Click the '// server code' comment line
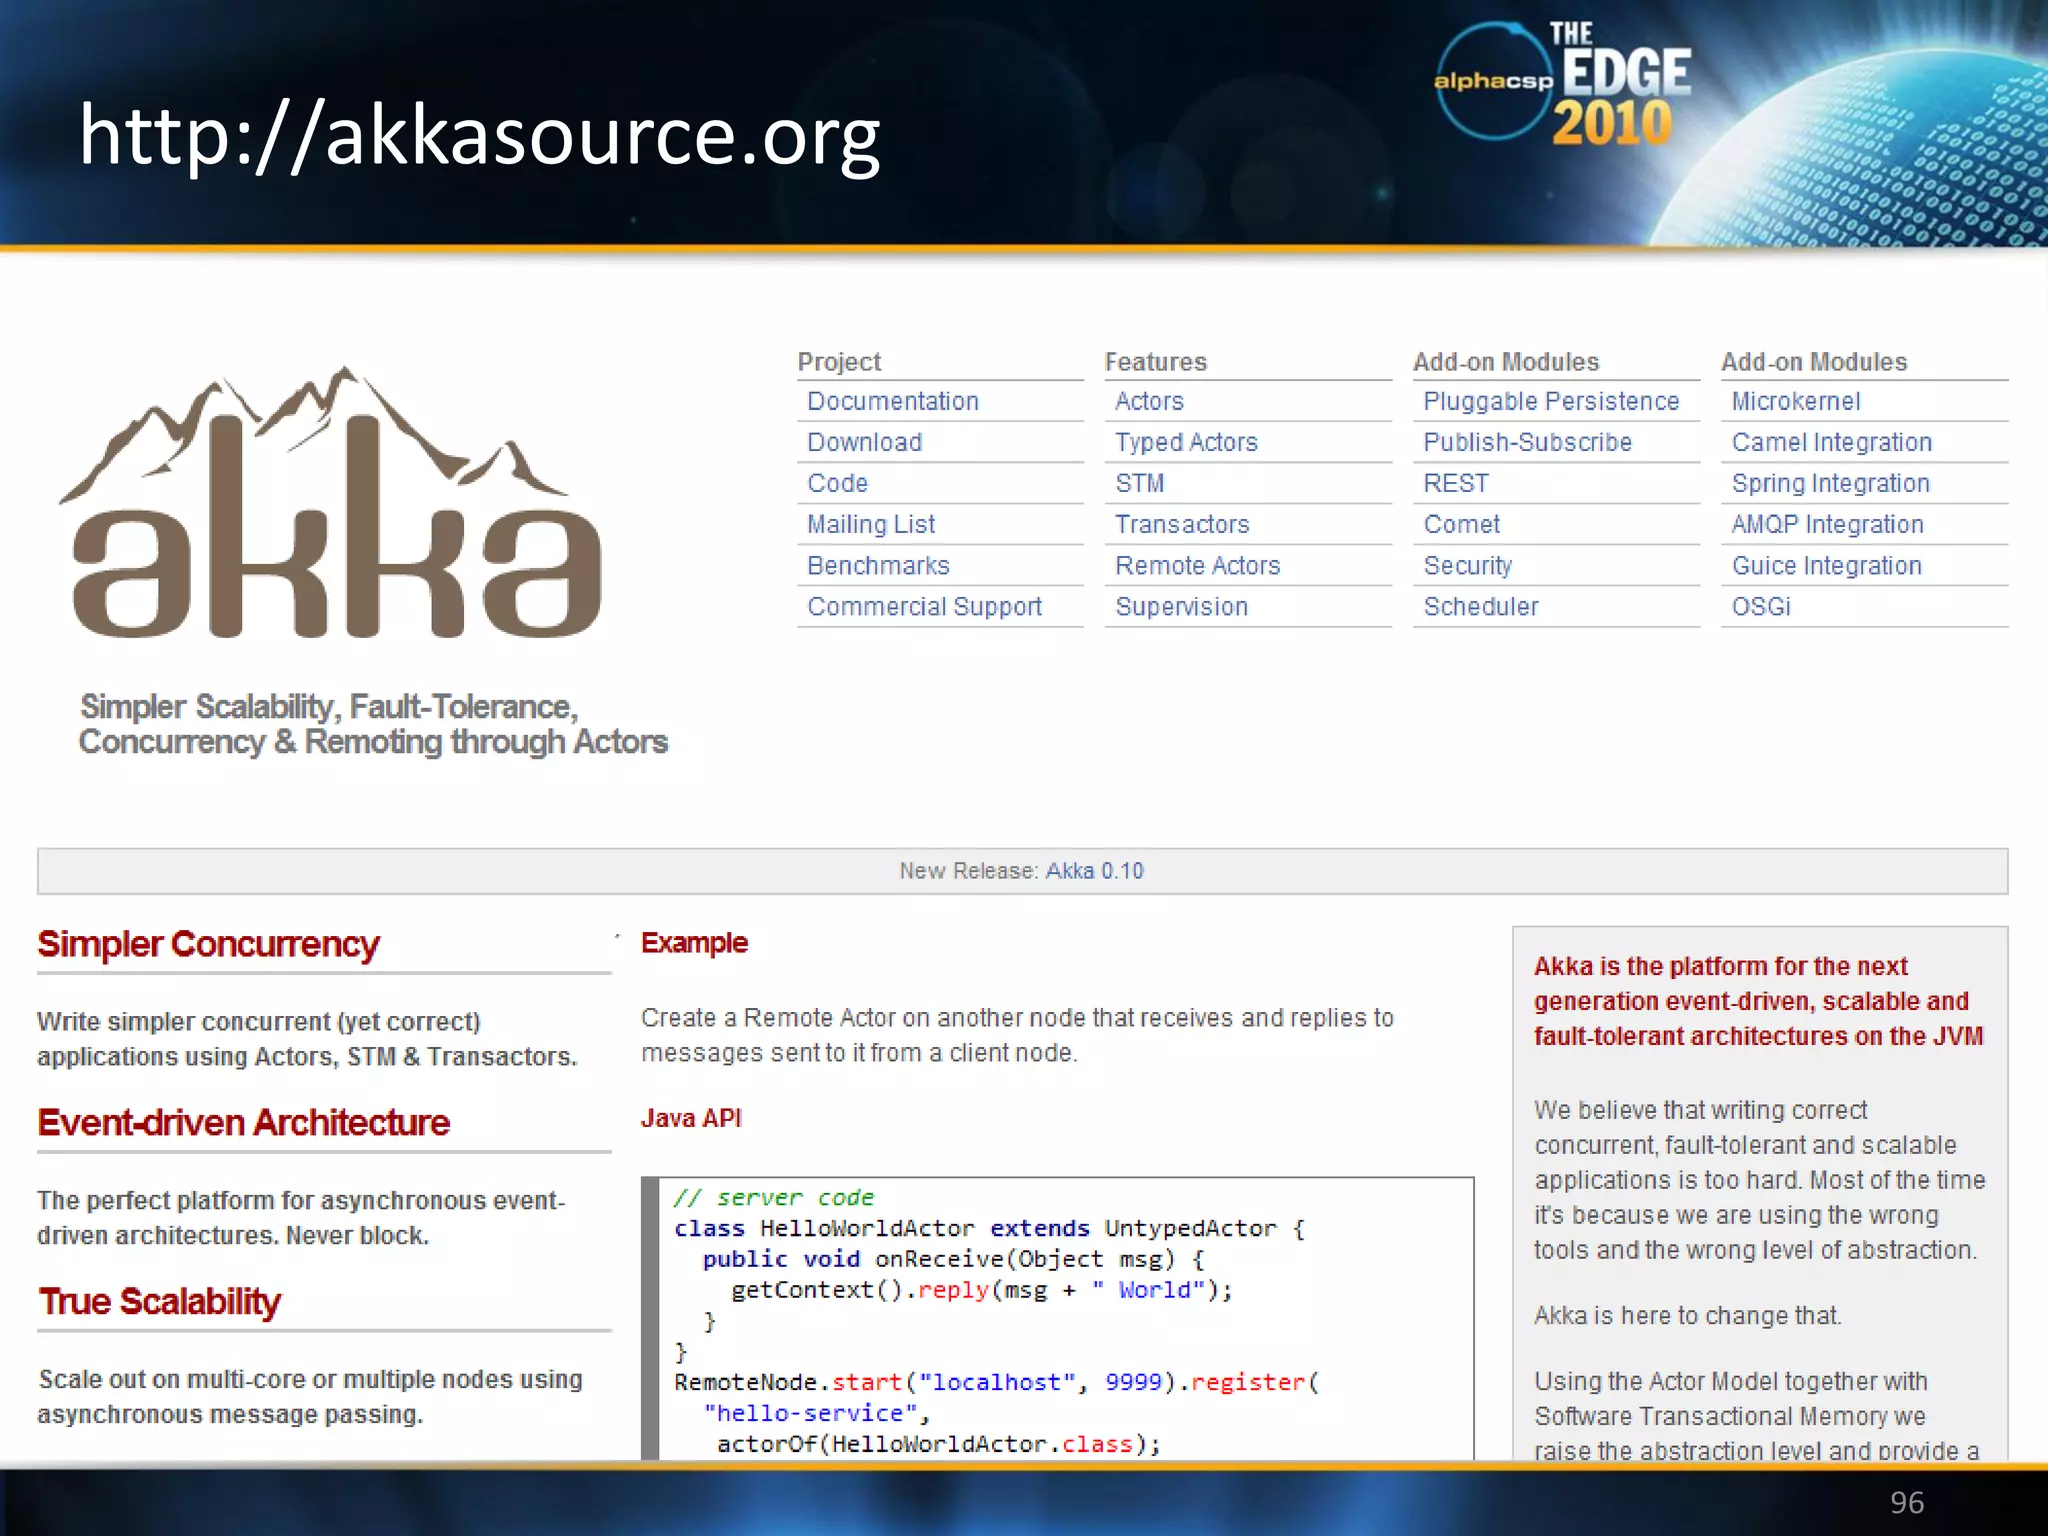 click(774, 1197)
